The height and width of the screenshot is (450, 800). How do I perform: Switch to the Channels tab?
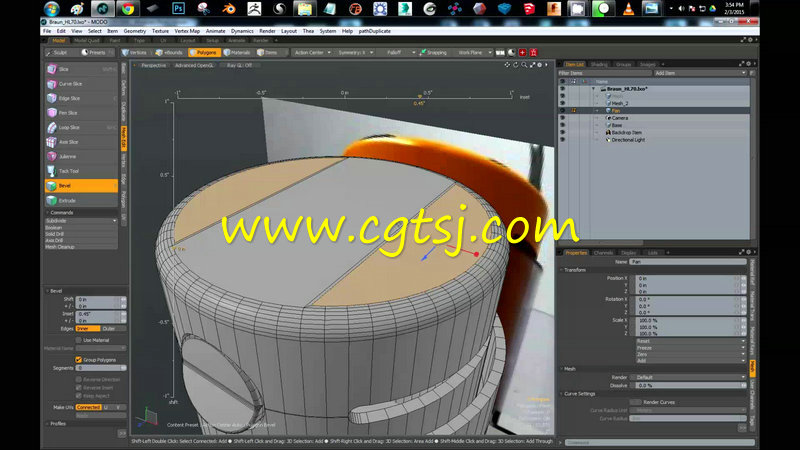point(603,253)
